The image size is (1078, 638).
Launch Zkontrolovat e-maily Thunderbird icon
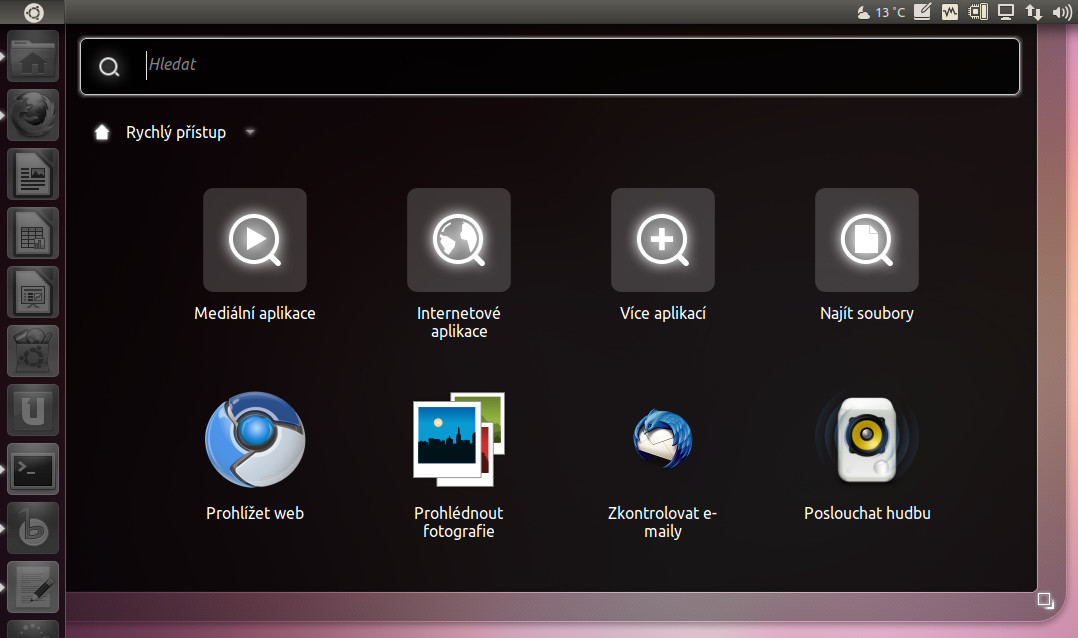662,440
